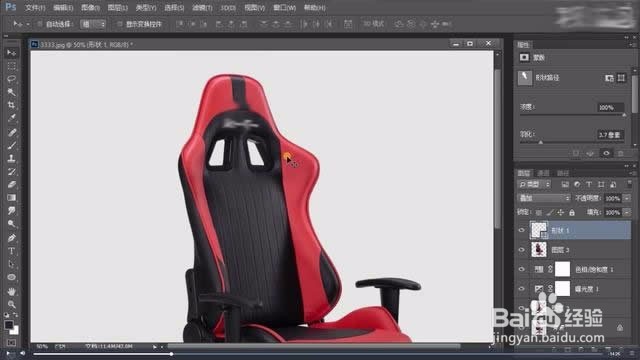Select the Rectangular Marquee tool
Screen dimensions: 640x360
pos(11,66)
